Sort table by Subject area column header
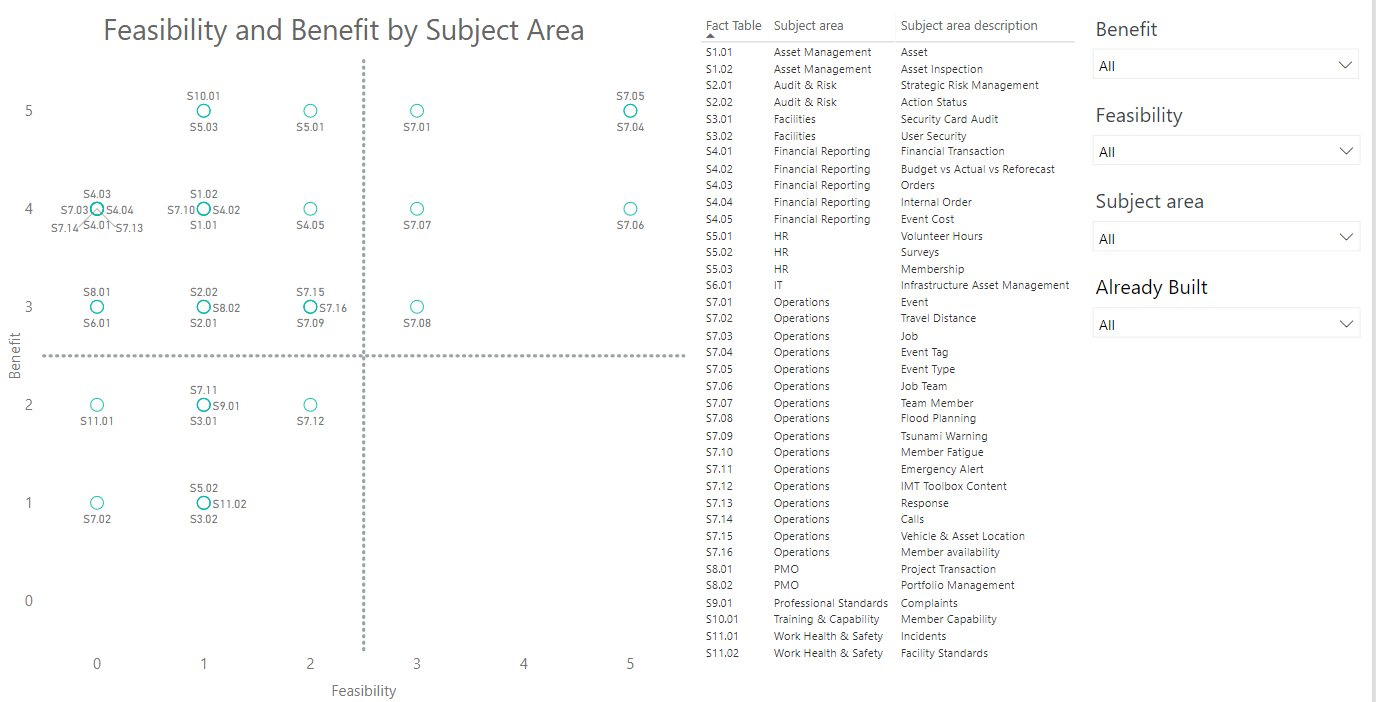This screenshot has width=1376, height=702. pos(808,26)
